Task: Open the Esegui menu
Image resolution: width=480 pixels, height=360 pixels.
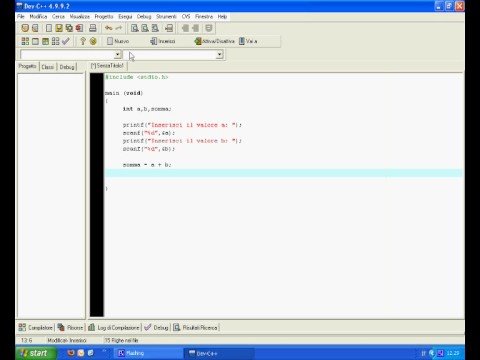Action: tap(125, 16)
